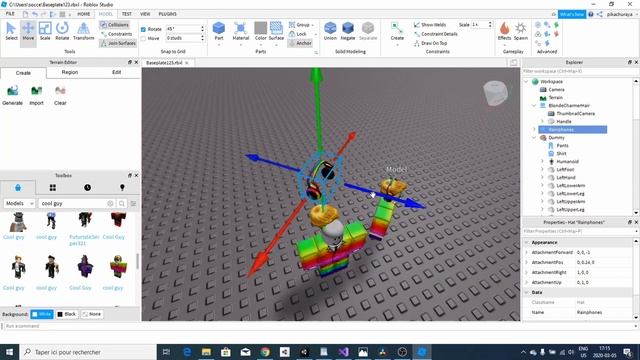The width and height of the screenshot is (640, 360).
Task: Switch to the HOME ribbon tab
Action: tap(83, 14)
